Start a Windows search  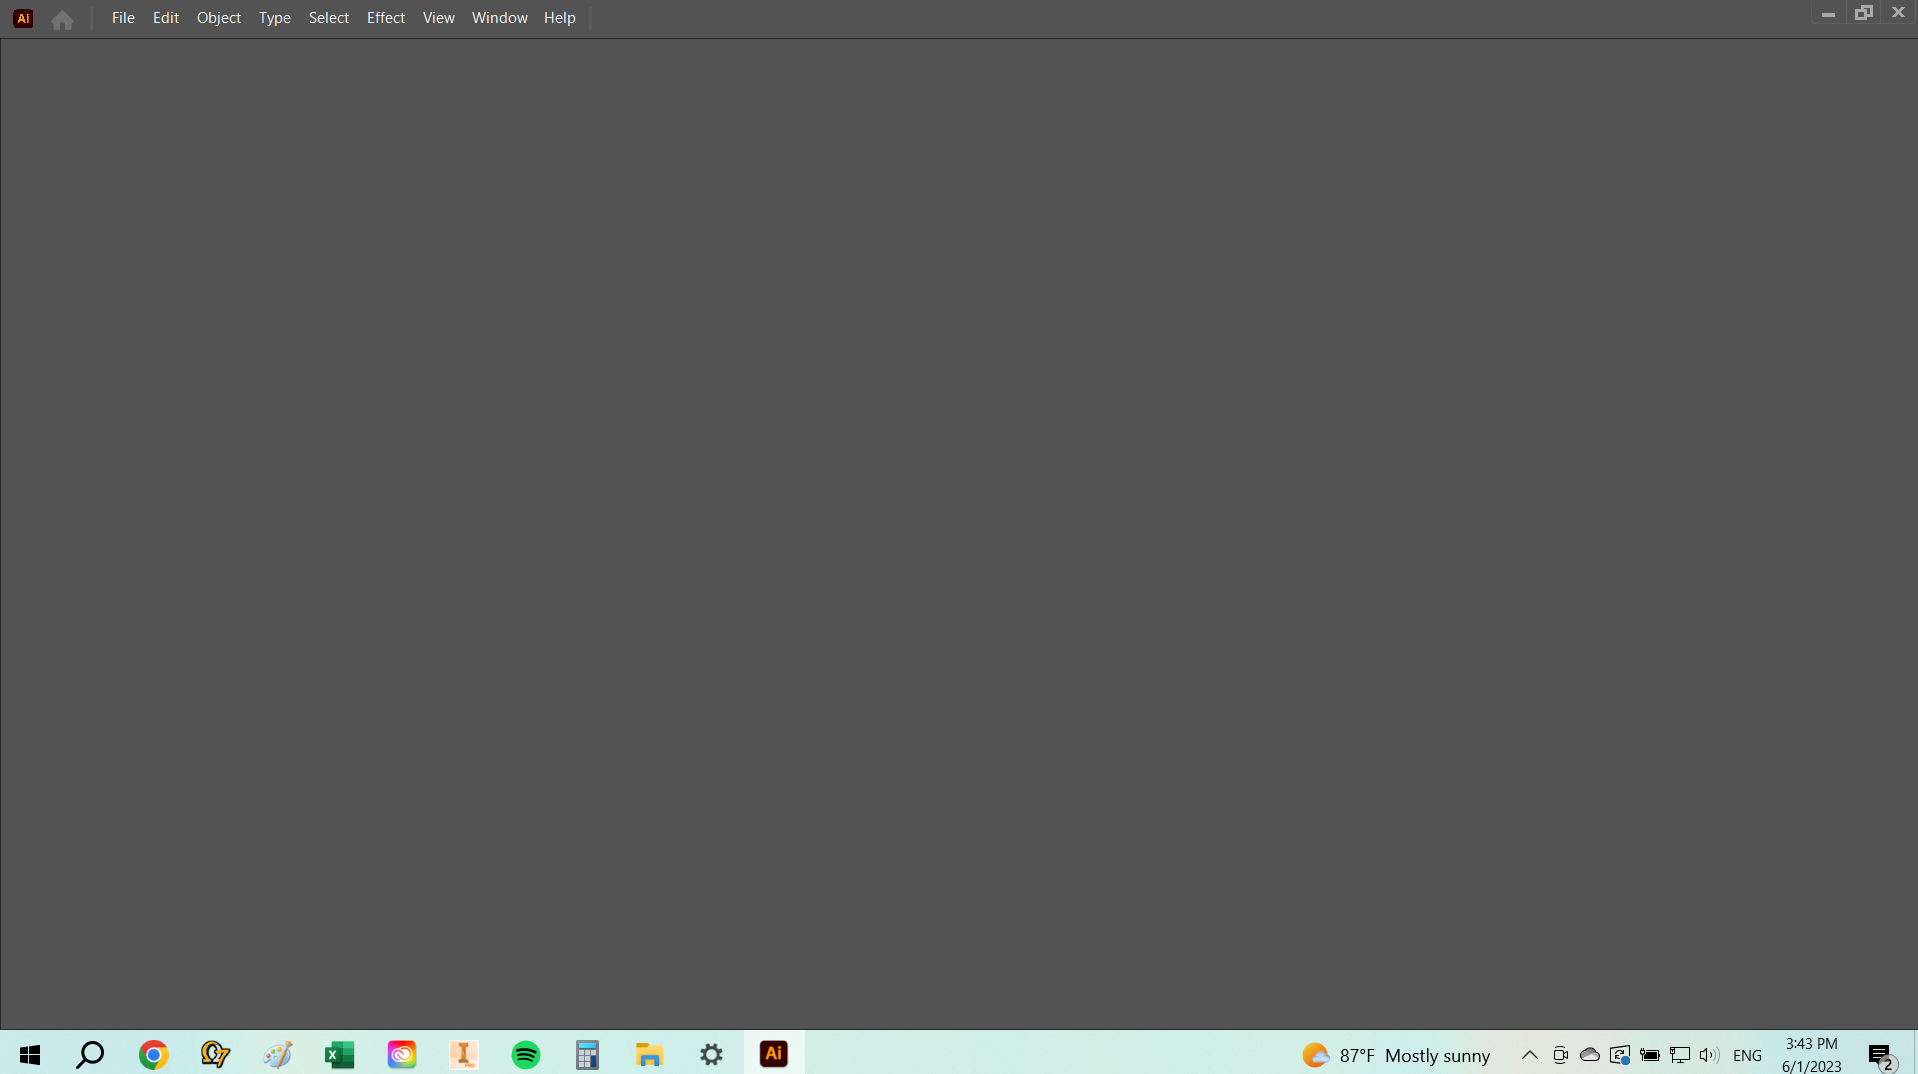coord(89,1054)
